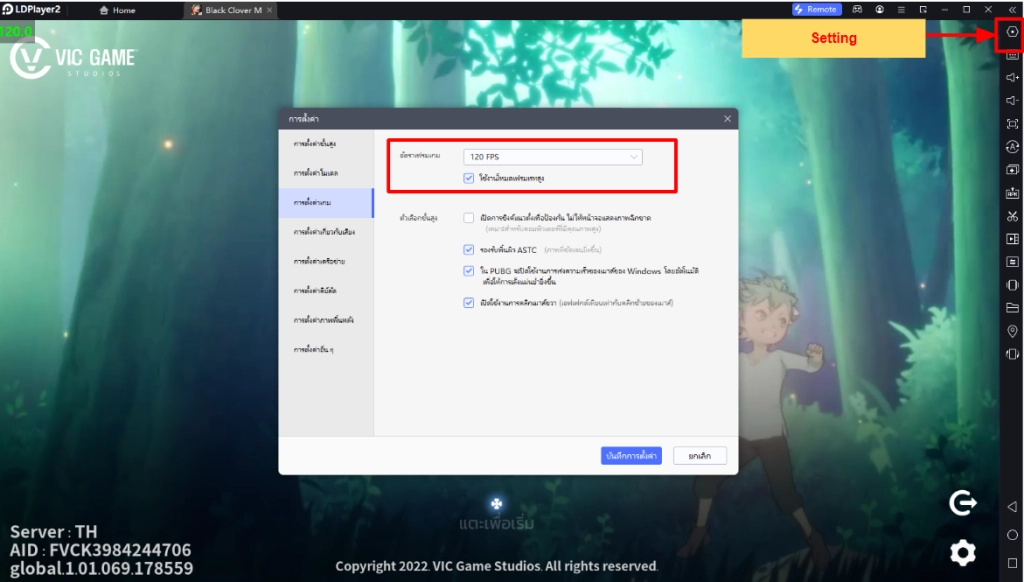
Task: Open LDPlayer settings hexagon icon in sidebar
Action: [1012, 32]
